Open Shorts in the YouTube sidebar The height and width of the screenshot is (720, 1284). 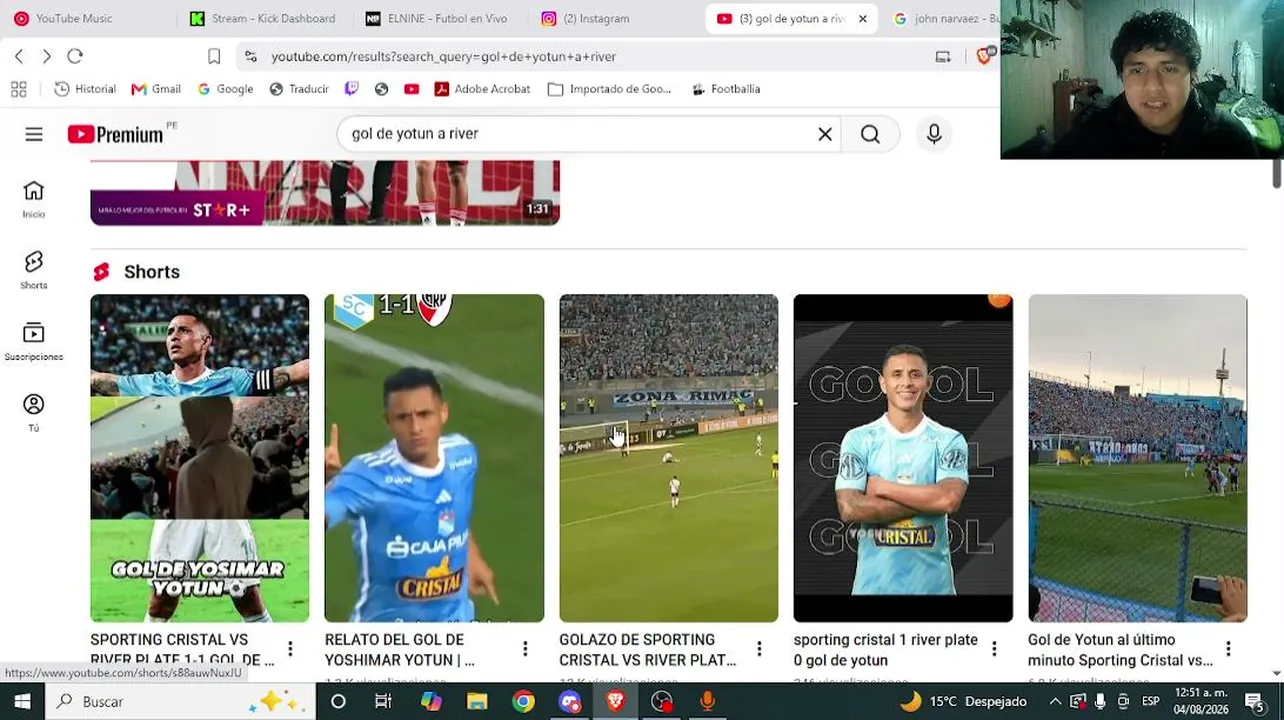[34, 270]
